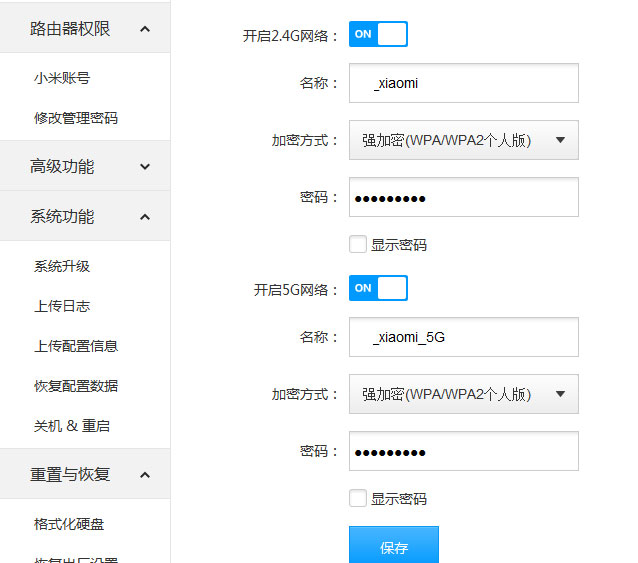Click the 保存 save button
This screenshot has height=563, width=638.
(394, 545)
